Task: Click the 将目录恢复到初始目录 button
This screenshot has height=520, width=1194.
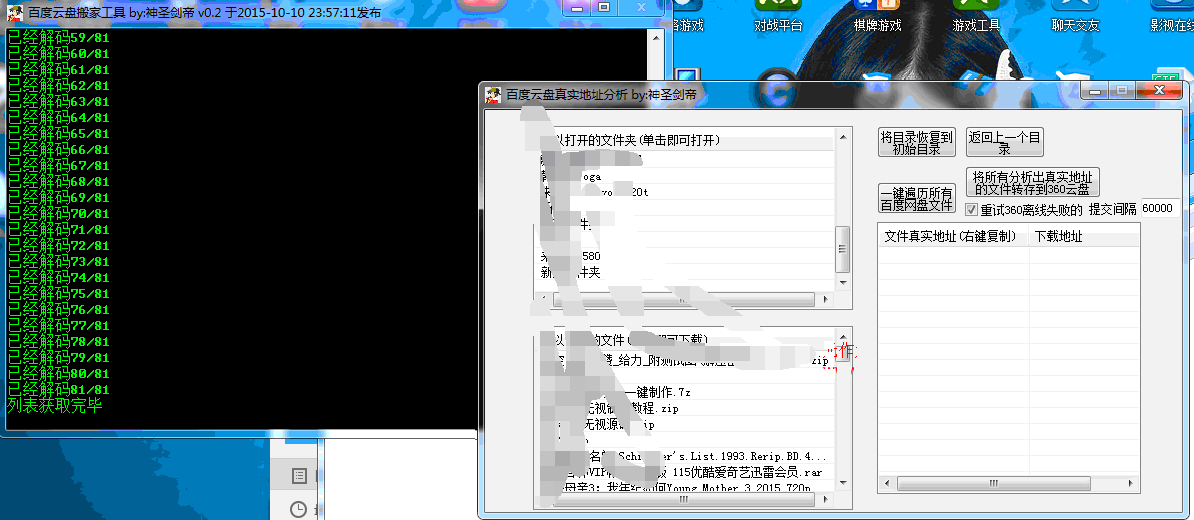Action: tap(916, 142)
